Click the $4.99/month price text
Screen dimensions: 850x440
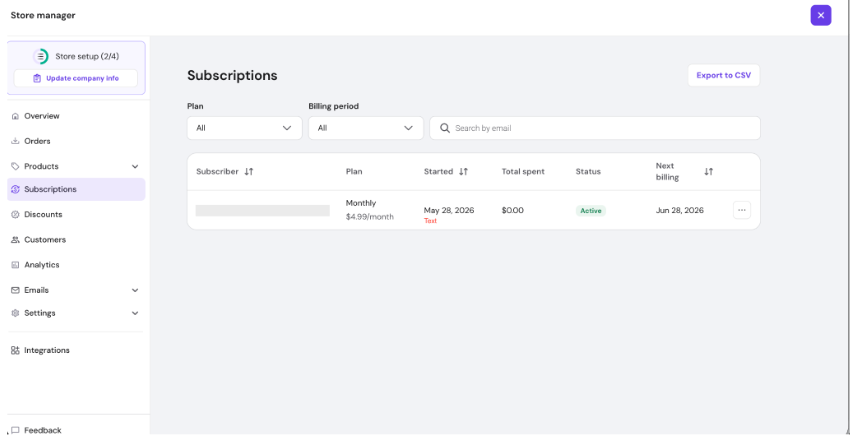370,217
